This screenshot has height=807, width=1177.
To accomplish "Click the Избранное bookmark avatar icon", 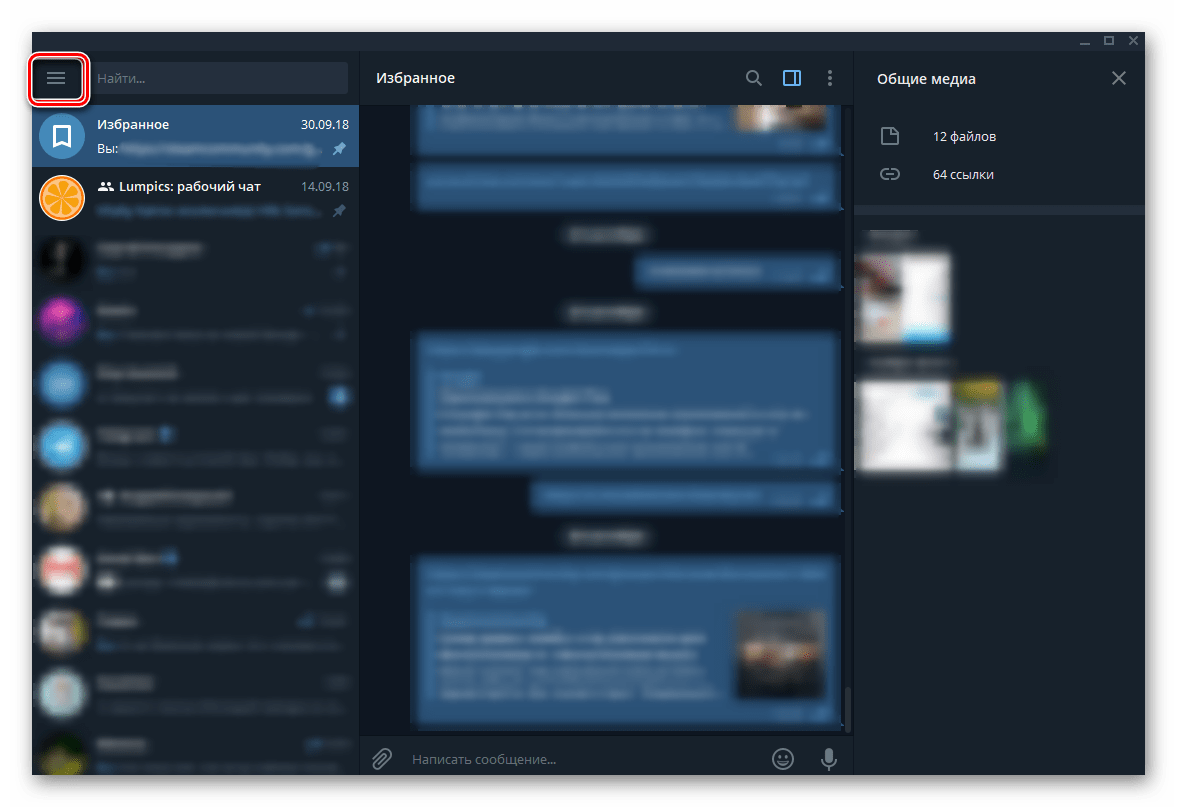I will 61,136.
